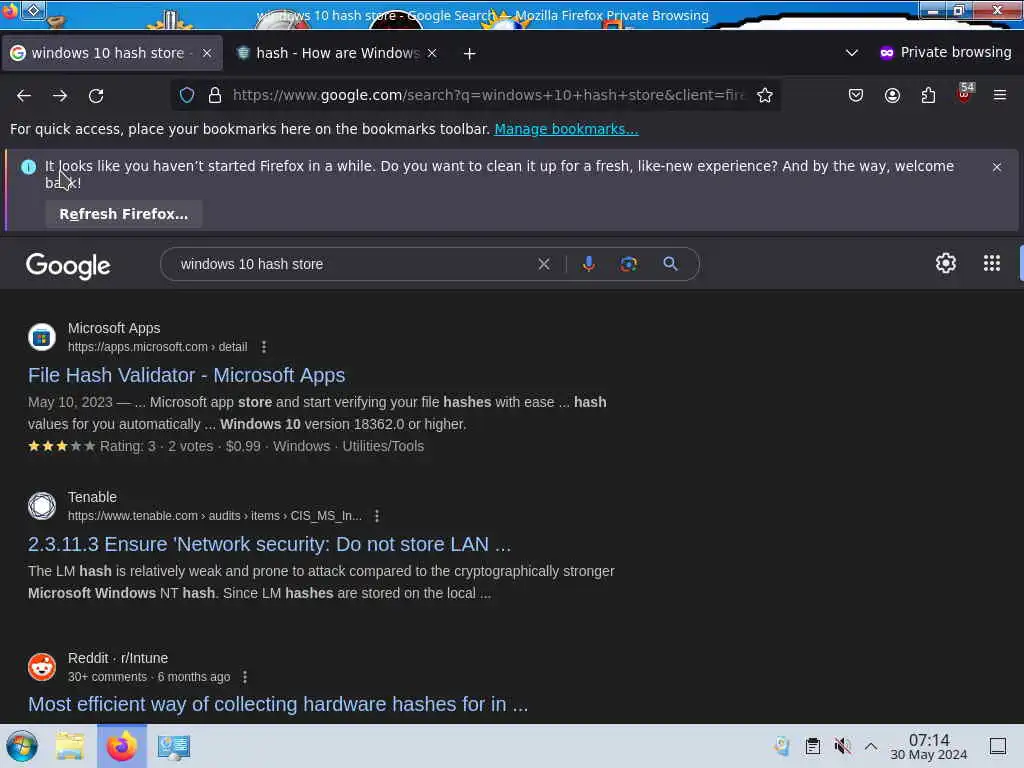Clear the Google search query

click(544, 264)
